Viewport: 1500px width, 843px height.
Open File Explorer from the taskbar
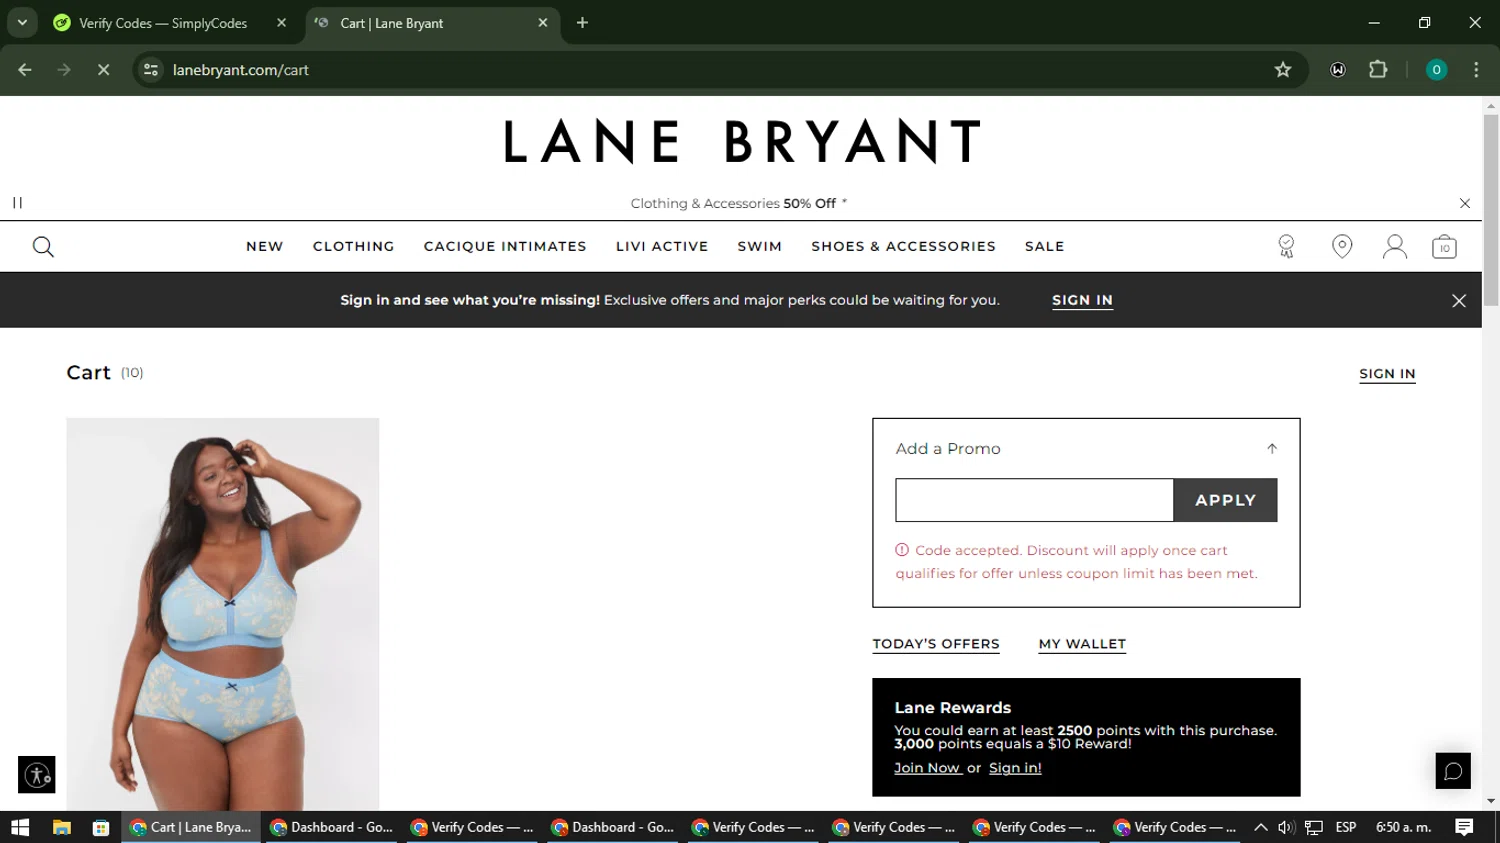62,827
